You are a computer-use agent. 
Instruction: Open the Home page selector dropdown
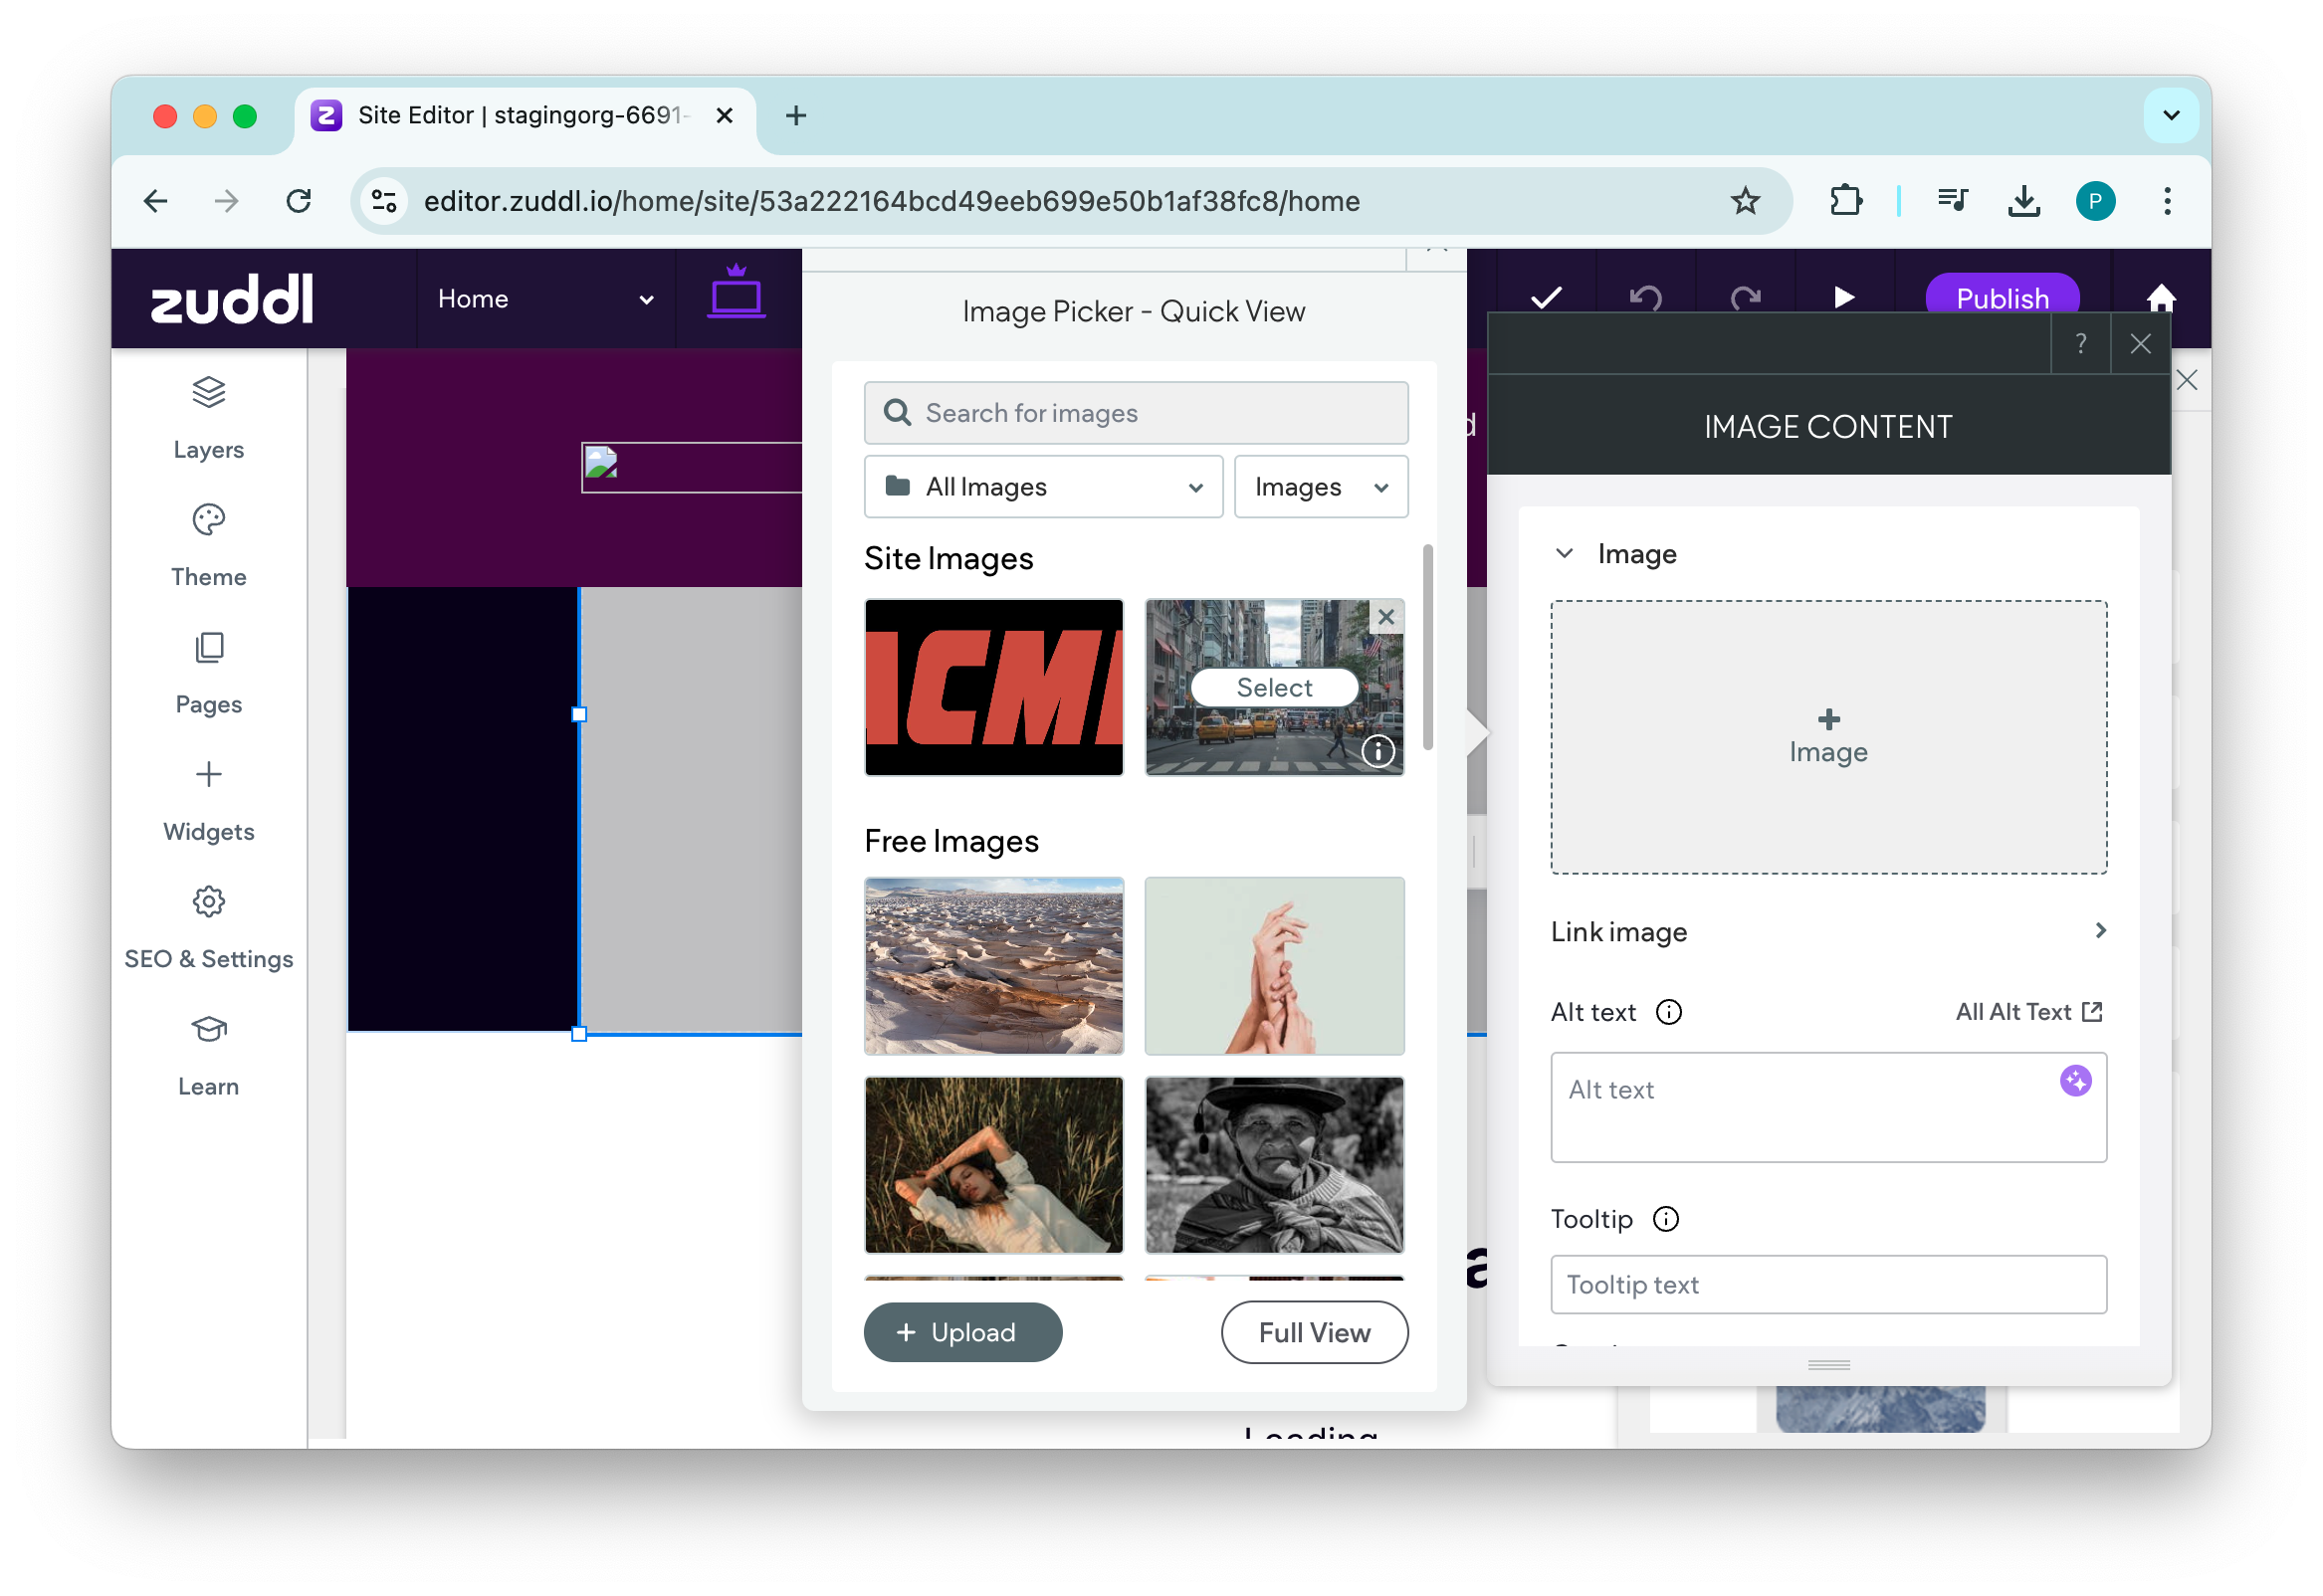click(x=545, y=299)
